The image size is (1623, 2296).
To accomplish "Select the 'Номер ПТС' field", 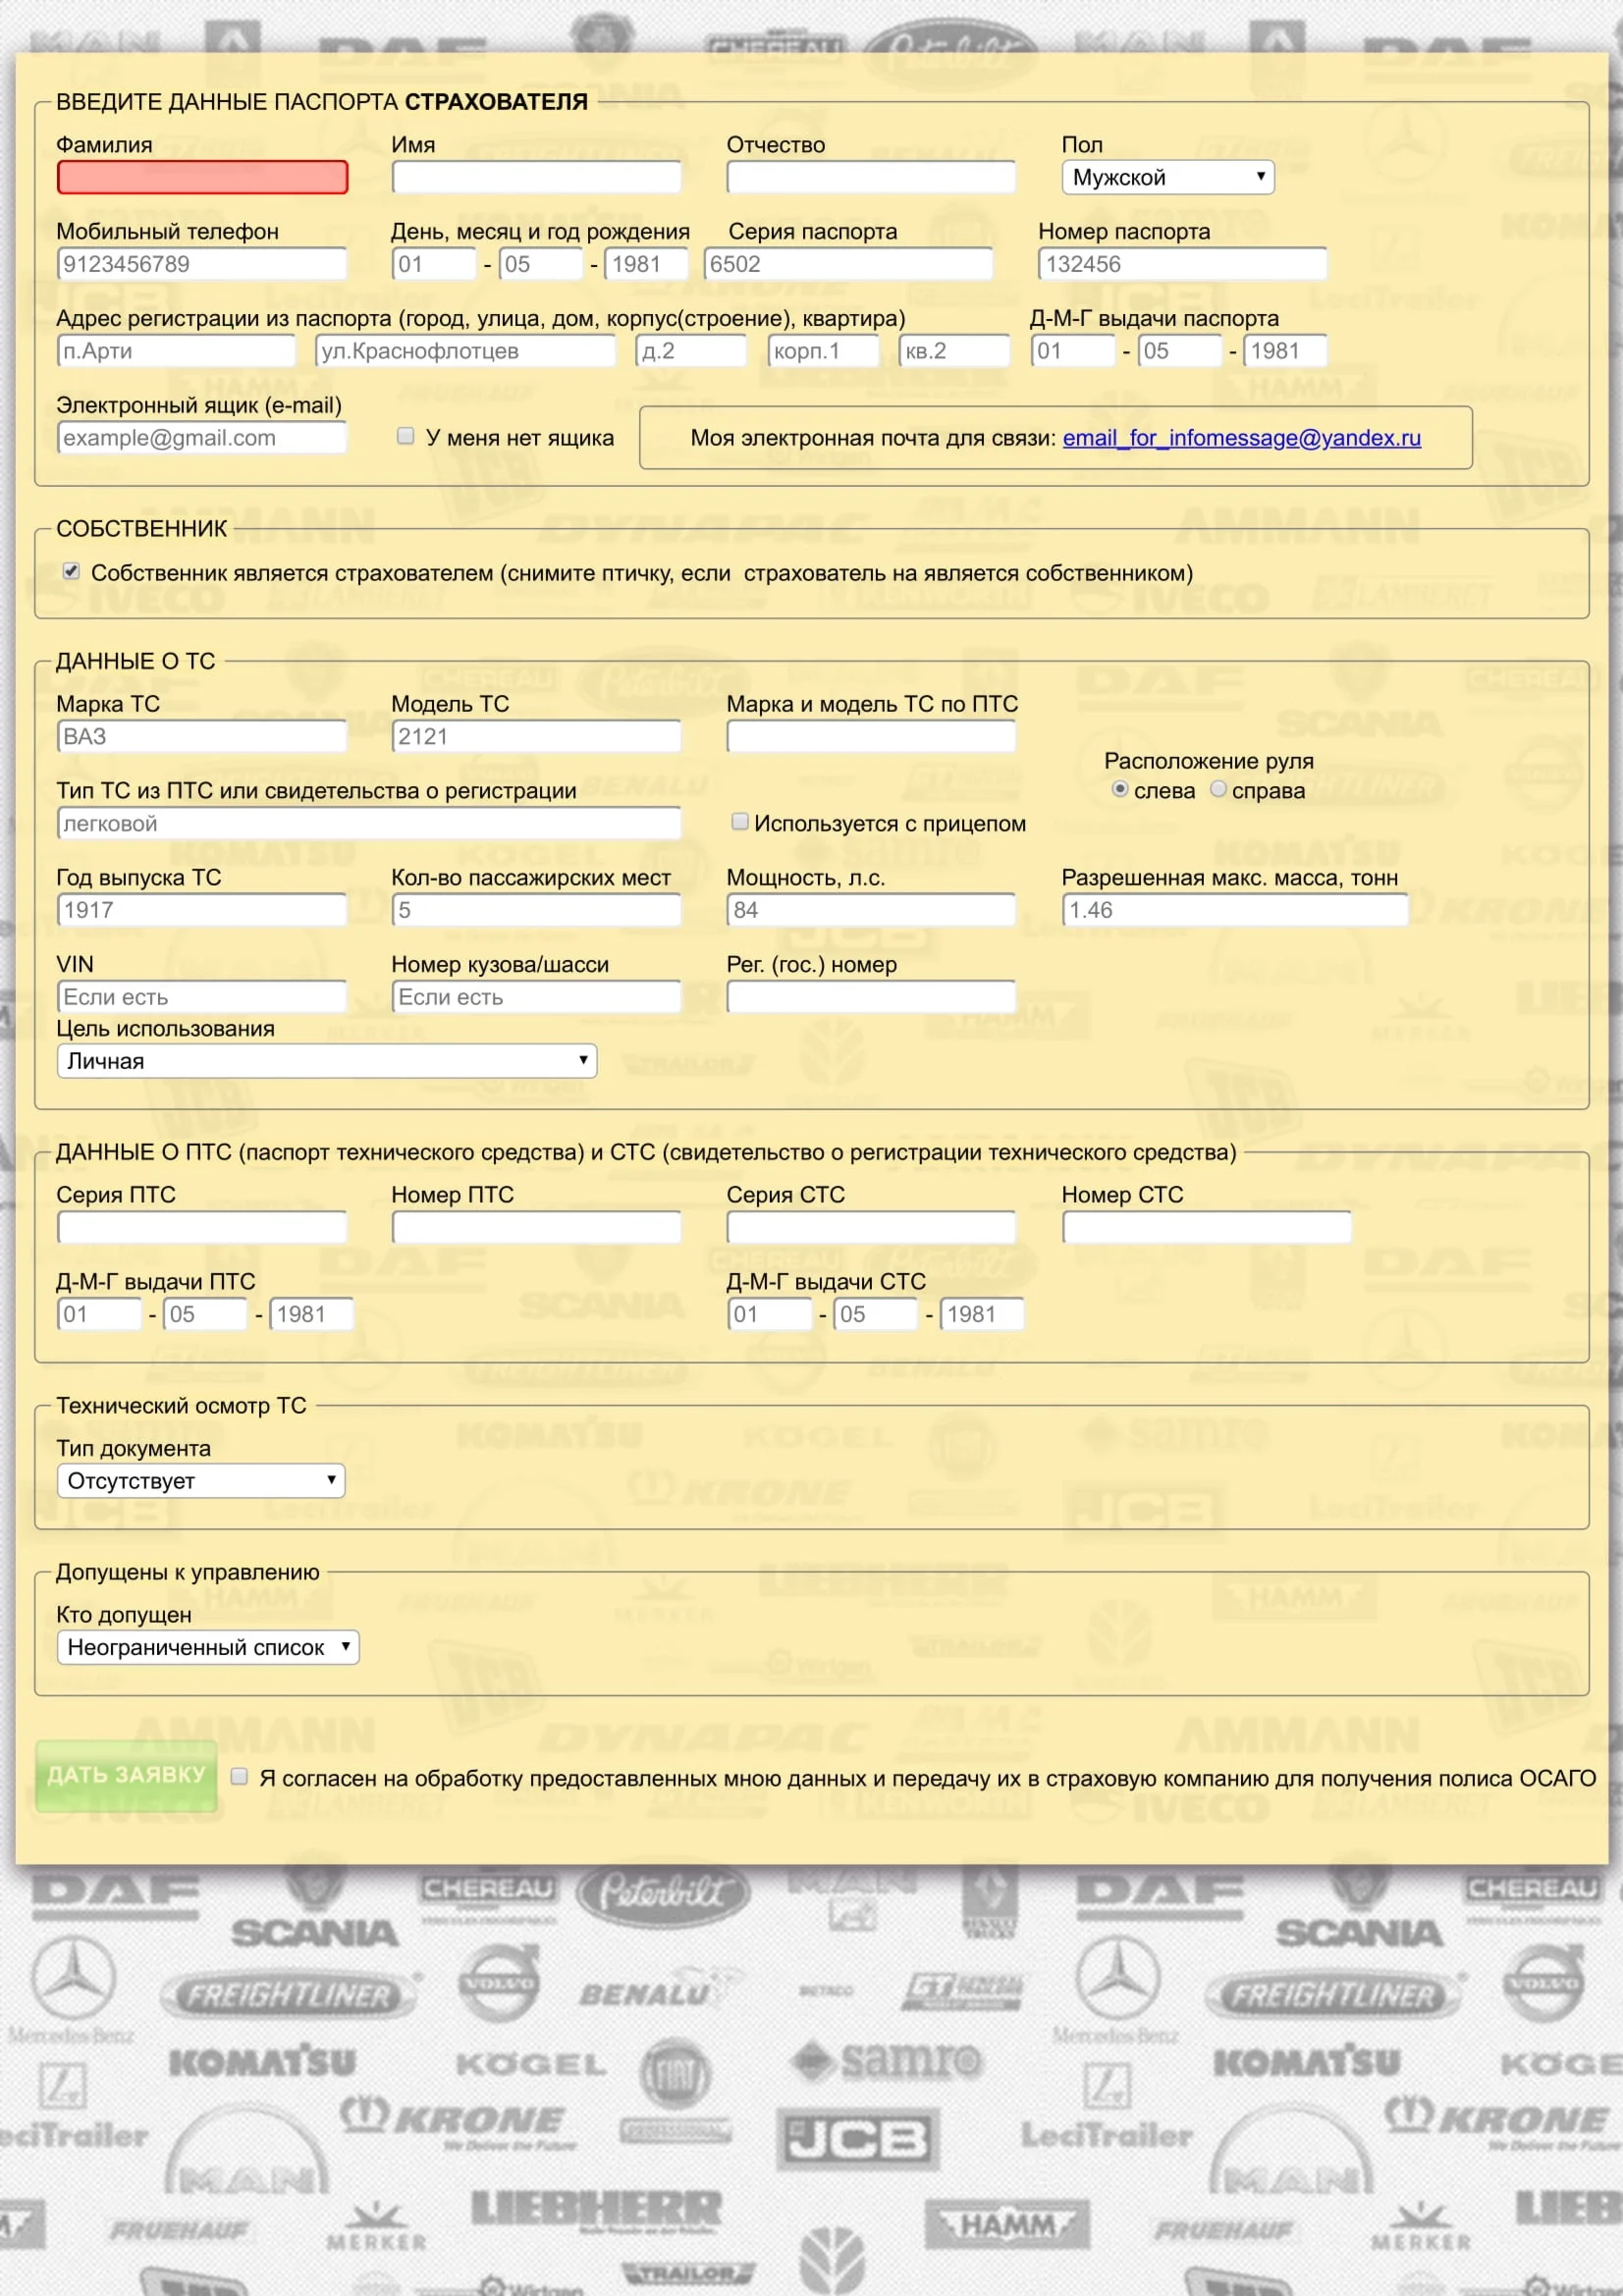I will click(x=537, y=1227).
